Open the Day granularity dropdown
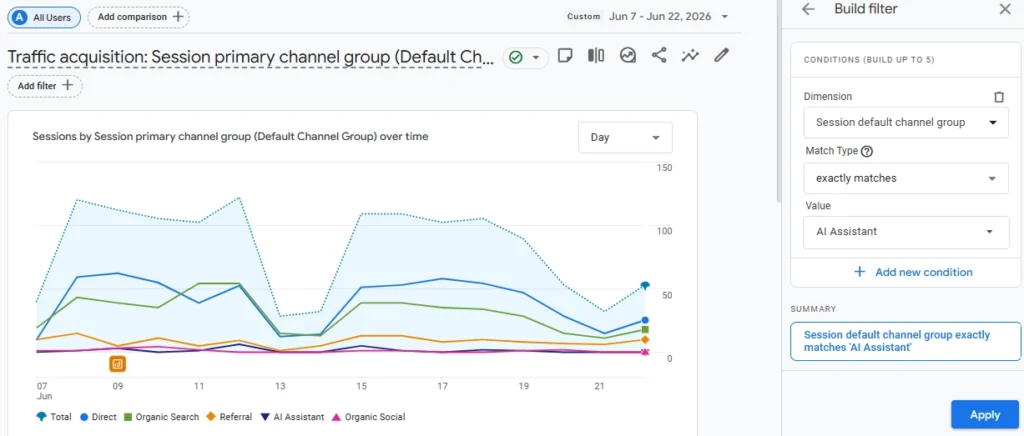Image resolution: width=1024 pixels, height=436 pixels. (625, 138)
